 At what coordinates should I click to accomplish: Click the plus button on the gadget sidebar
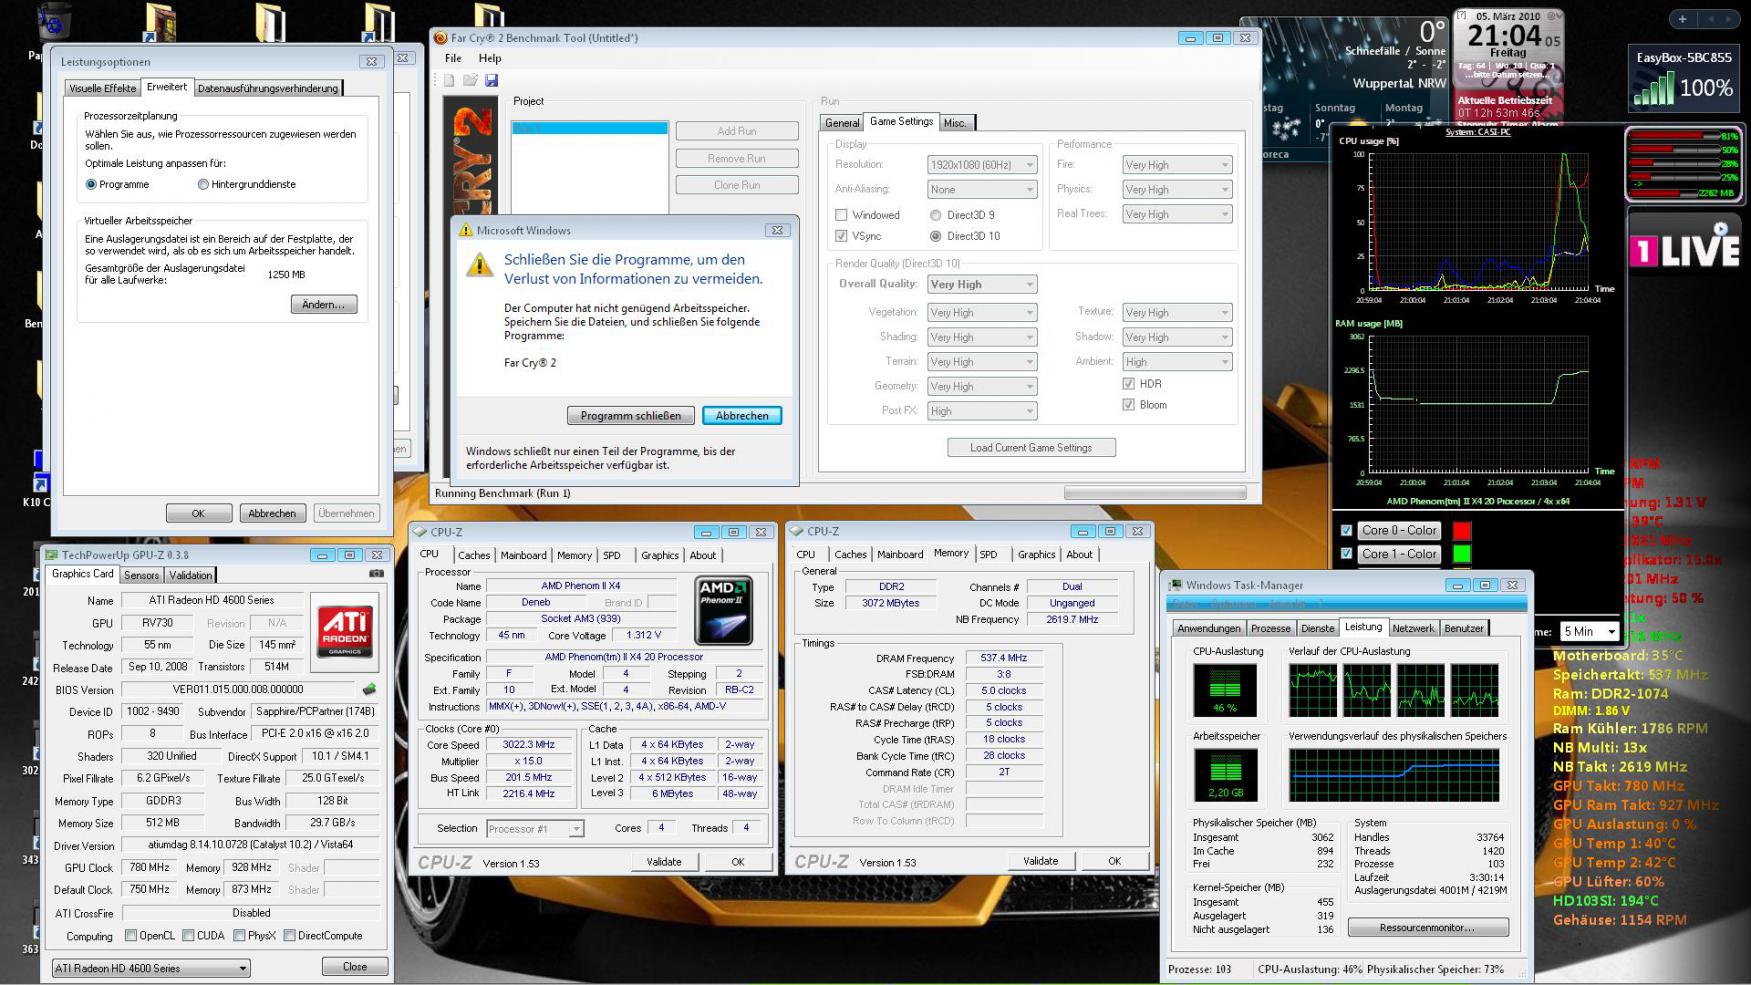1682,19
